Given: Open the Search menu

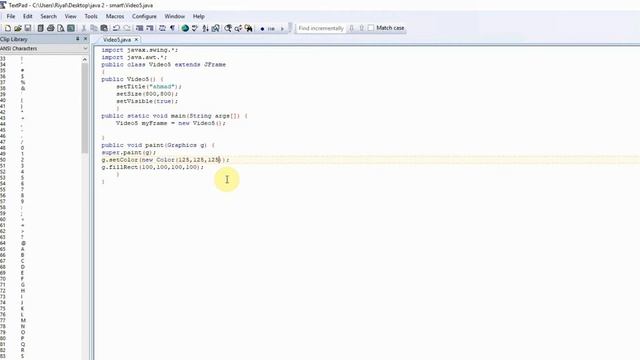Looking at the screenshot, I should coord(49,16).
